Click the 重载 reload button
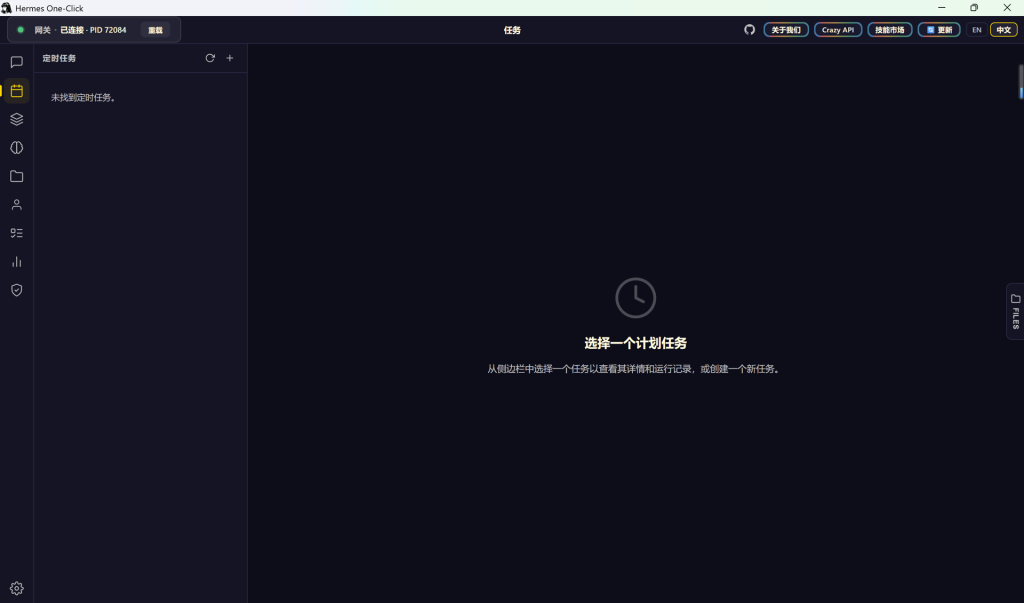The height and width of the screenshot is (603, 1024). click(x=155, y=30)
